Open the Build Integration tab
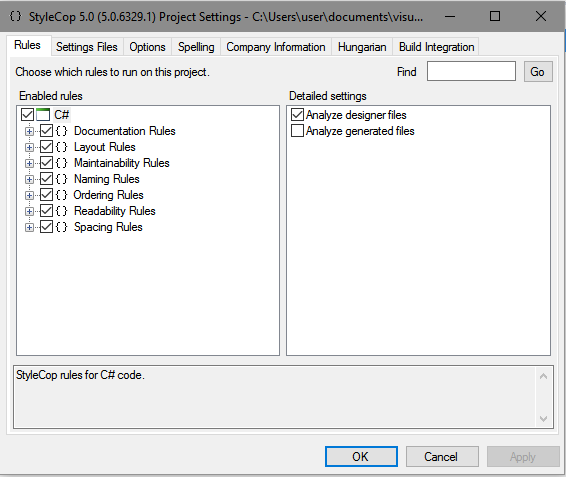Screen dimensions: 566x477 click(x=436, y=47)
